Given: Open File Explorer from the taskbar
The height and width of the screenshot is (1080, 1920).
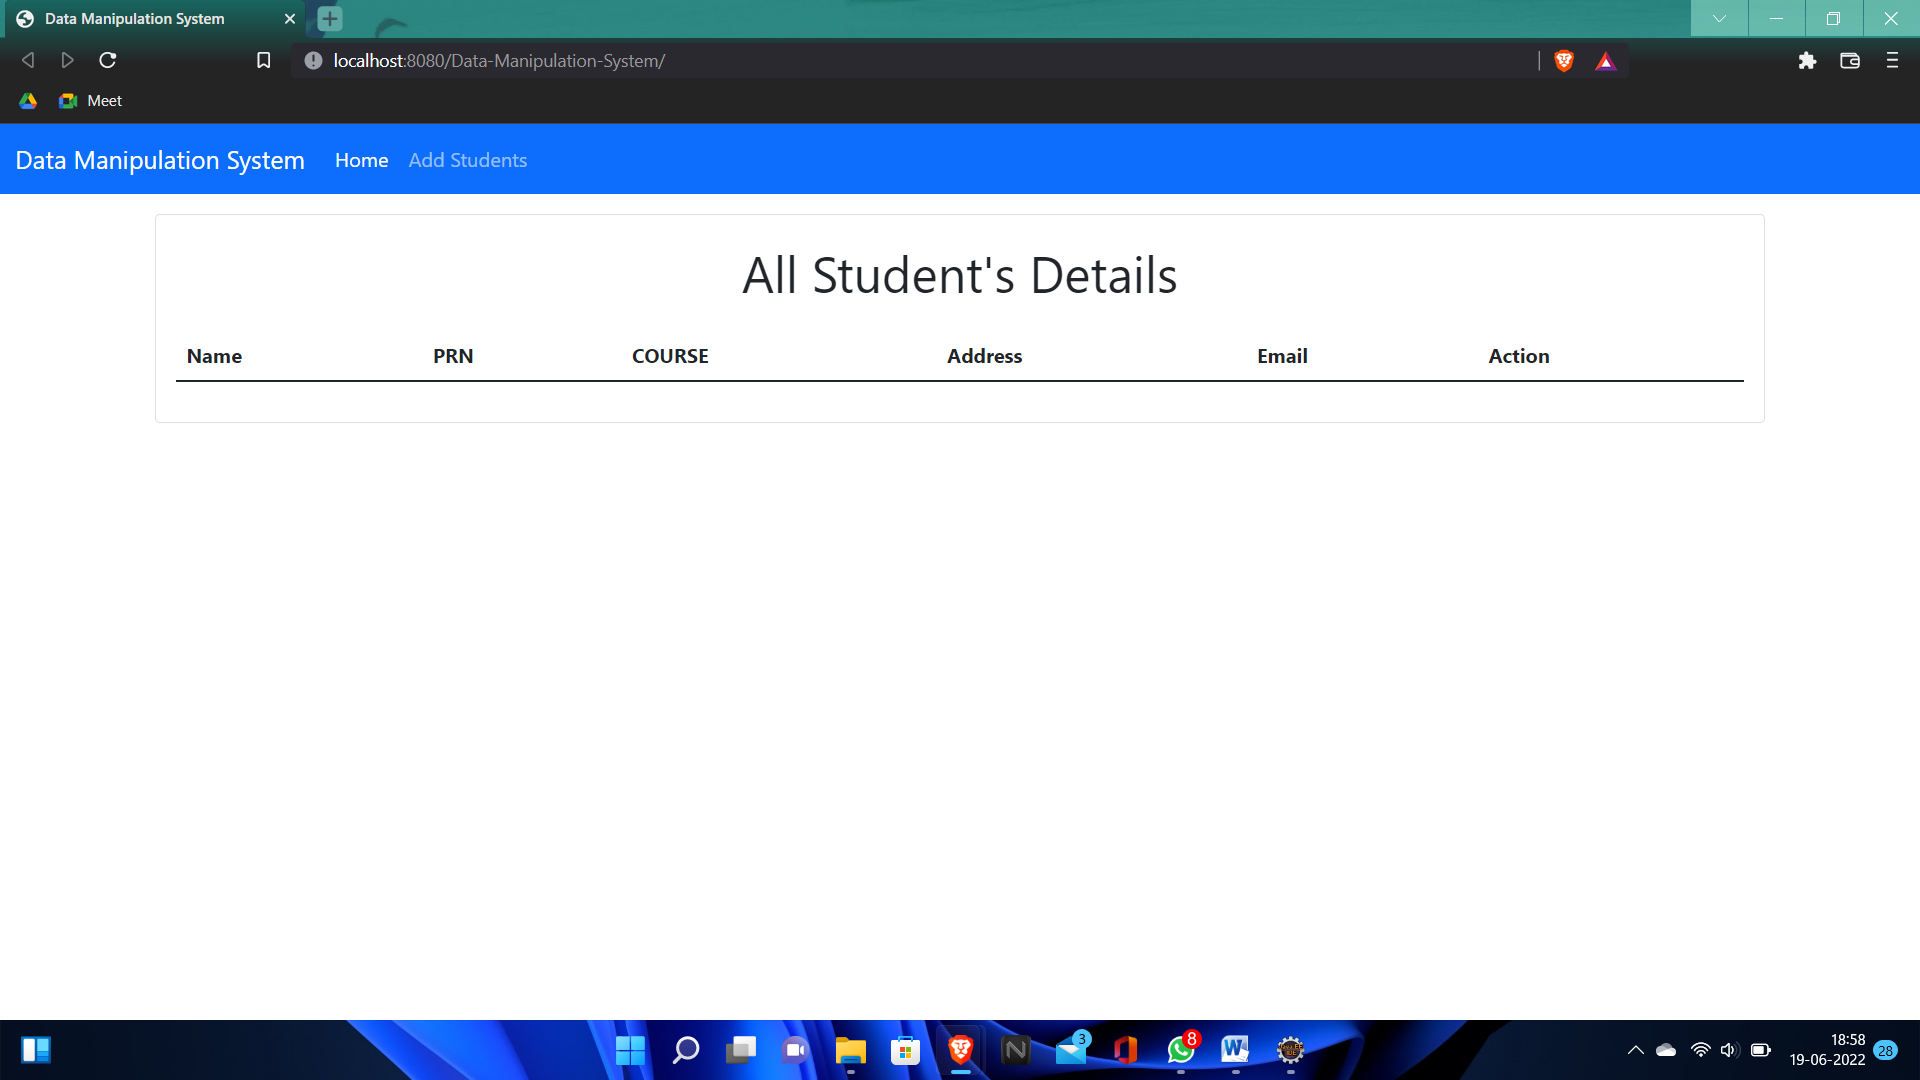Looking at the screenshot, I should 850,1050.
